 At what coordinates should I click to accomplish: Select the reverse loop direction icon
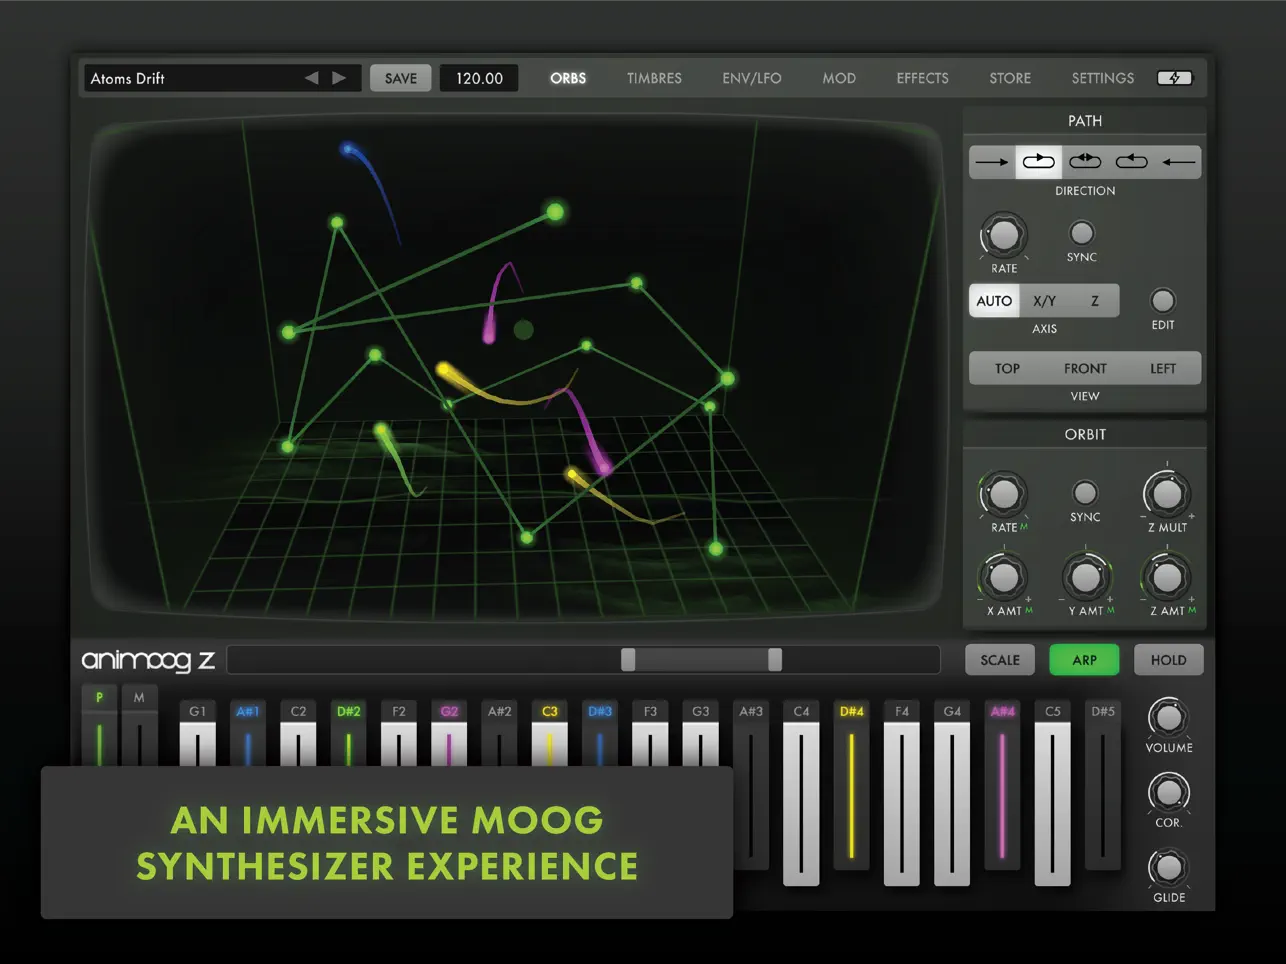pyautogui.click(x=1131, y=162)
